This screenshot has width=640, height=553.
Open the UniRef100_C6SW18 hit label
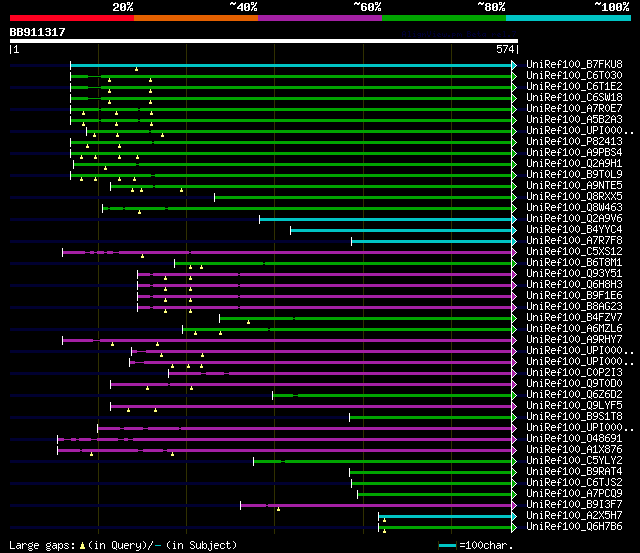point(574,98)
